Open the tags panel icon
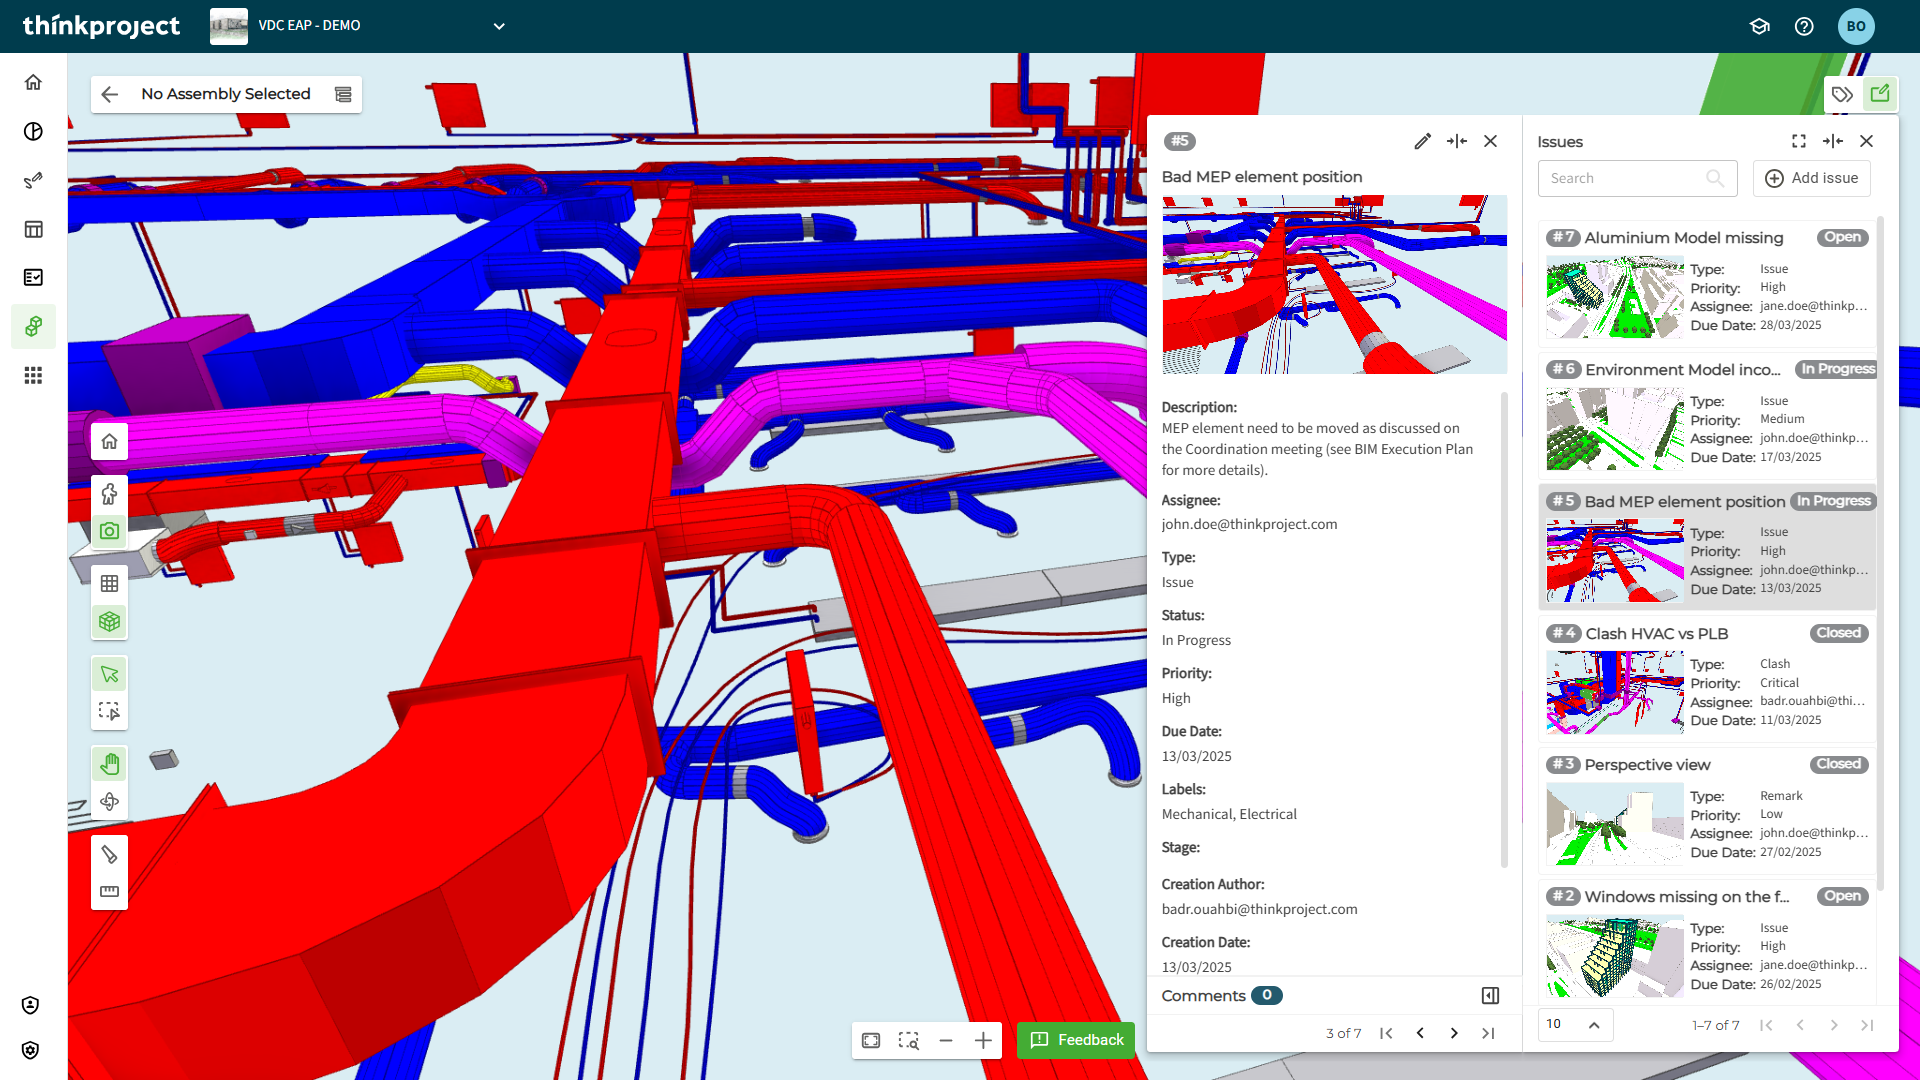Screen dimensions: 1920x1080 point(1842,94)
